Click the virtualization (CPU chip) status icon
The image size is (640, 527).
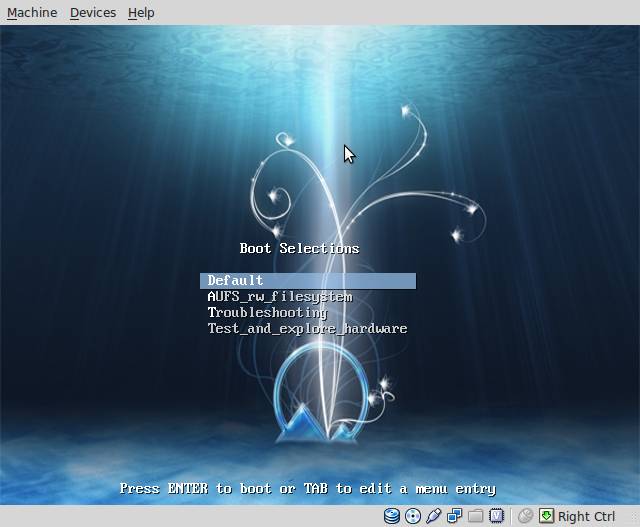496,516
